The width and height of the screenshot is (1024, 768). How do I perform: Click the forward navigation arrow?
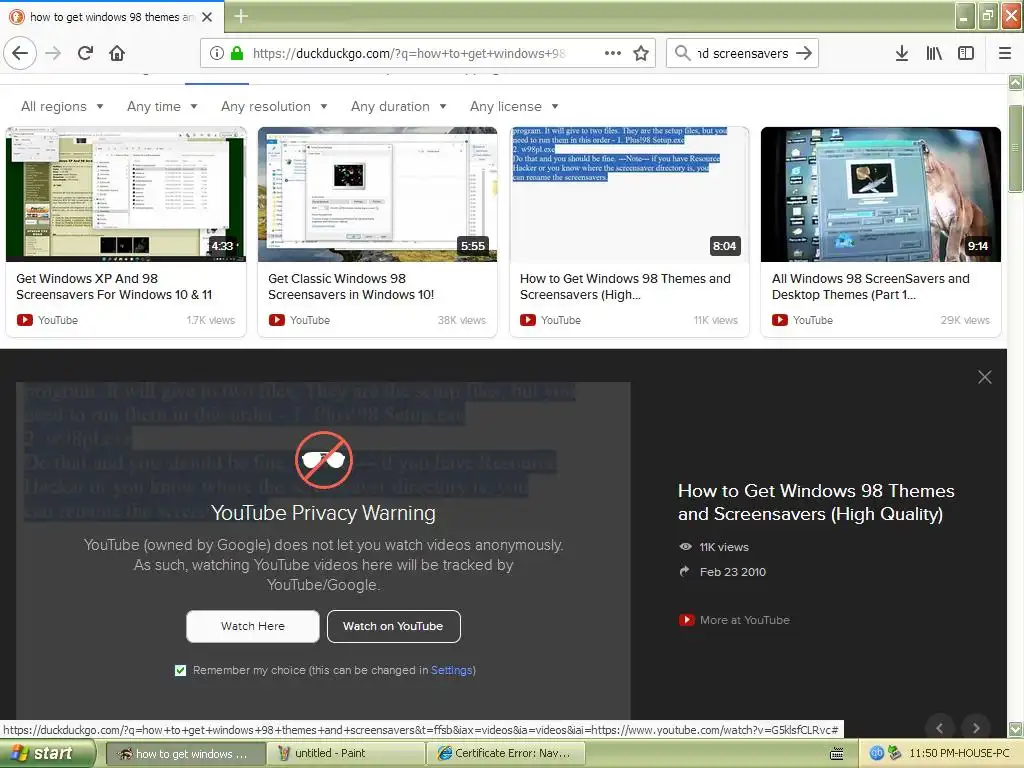[x=53, y=53]
